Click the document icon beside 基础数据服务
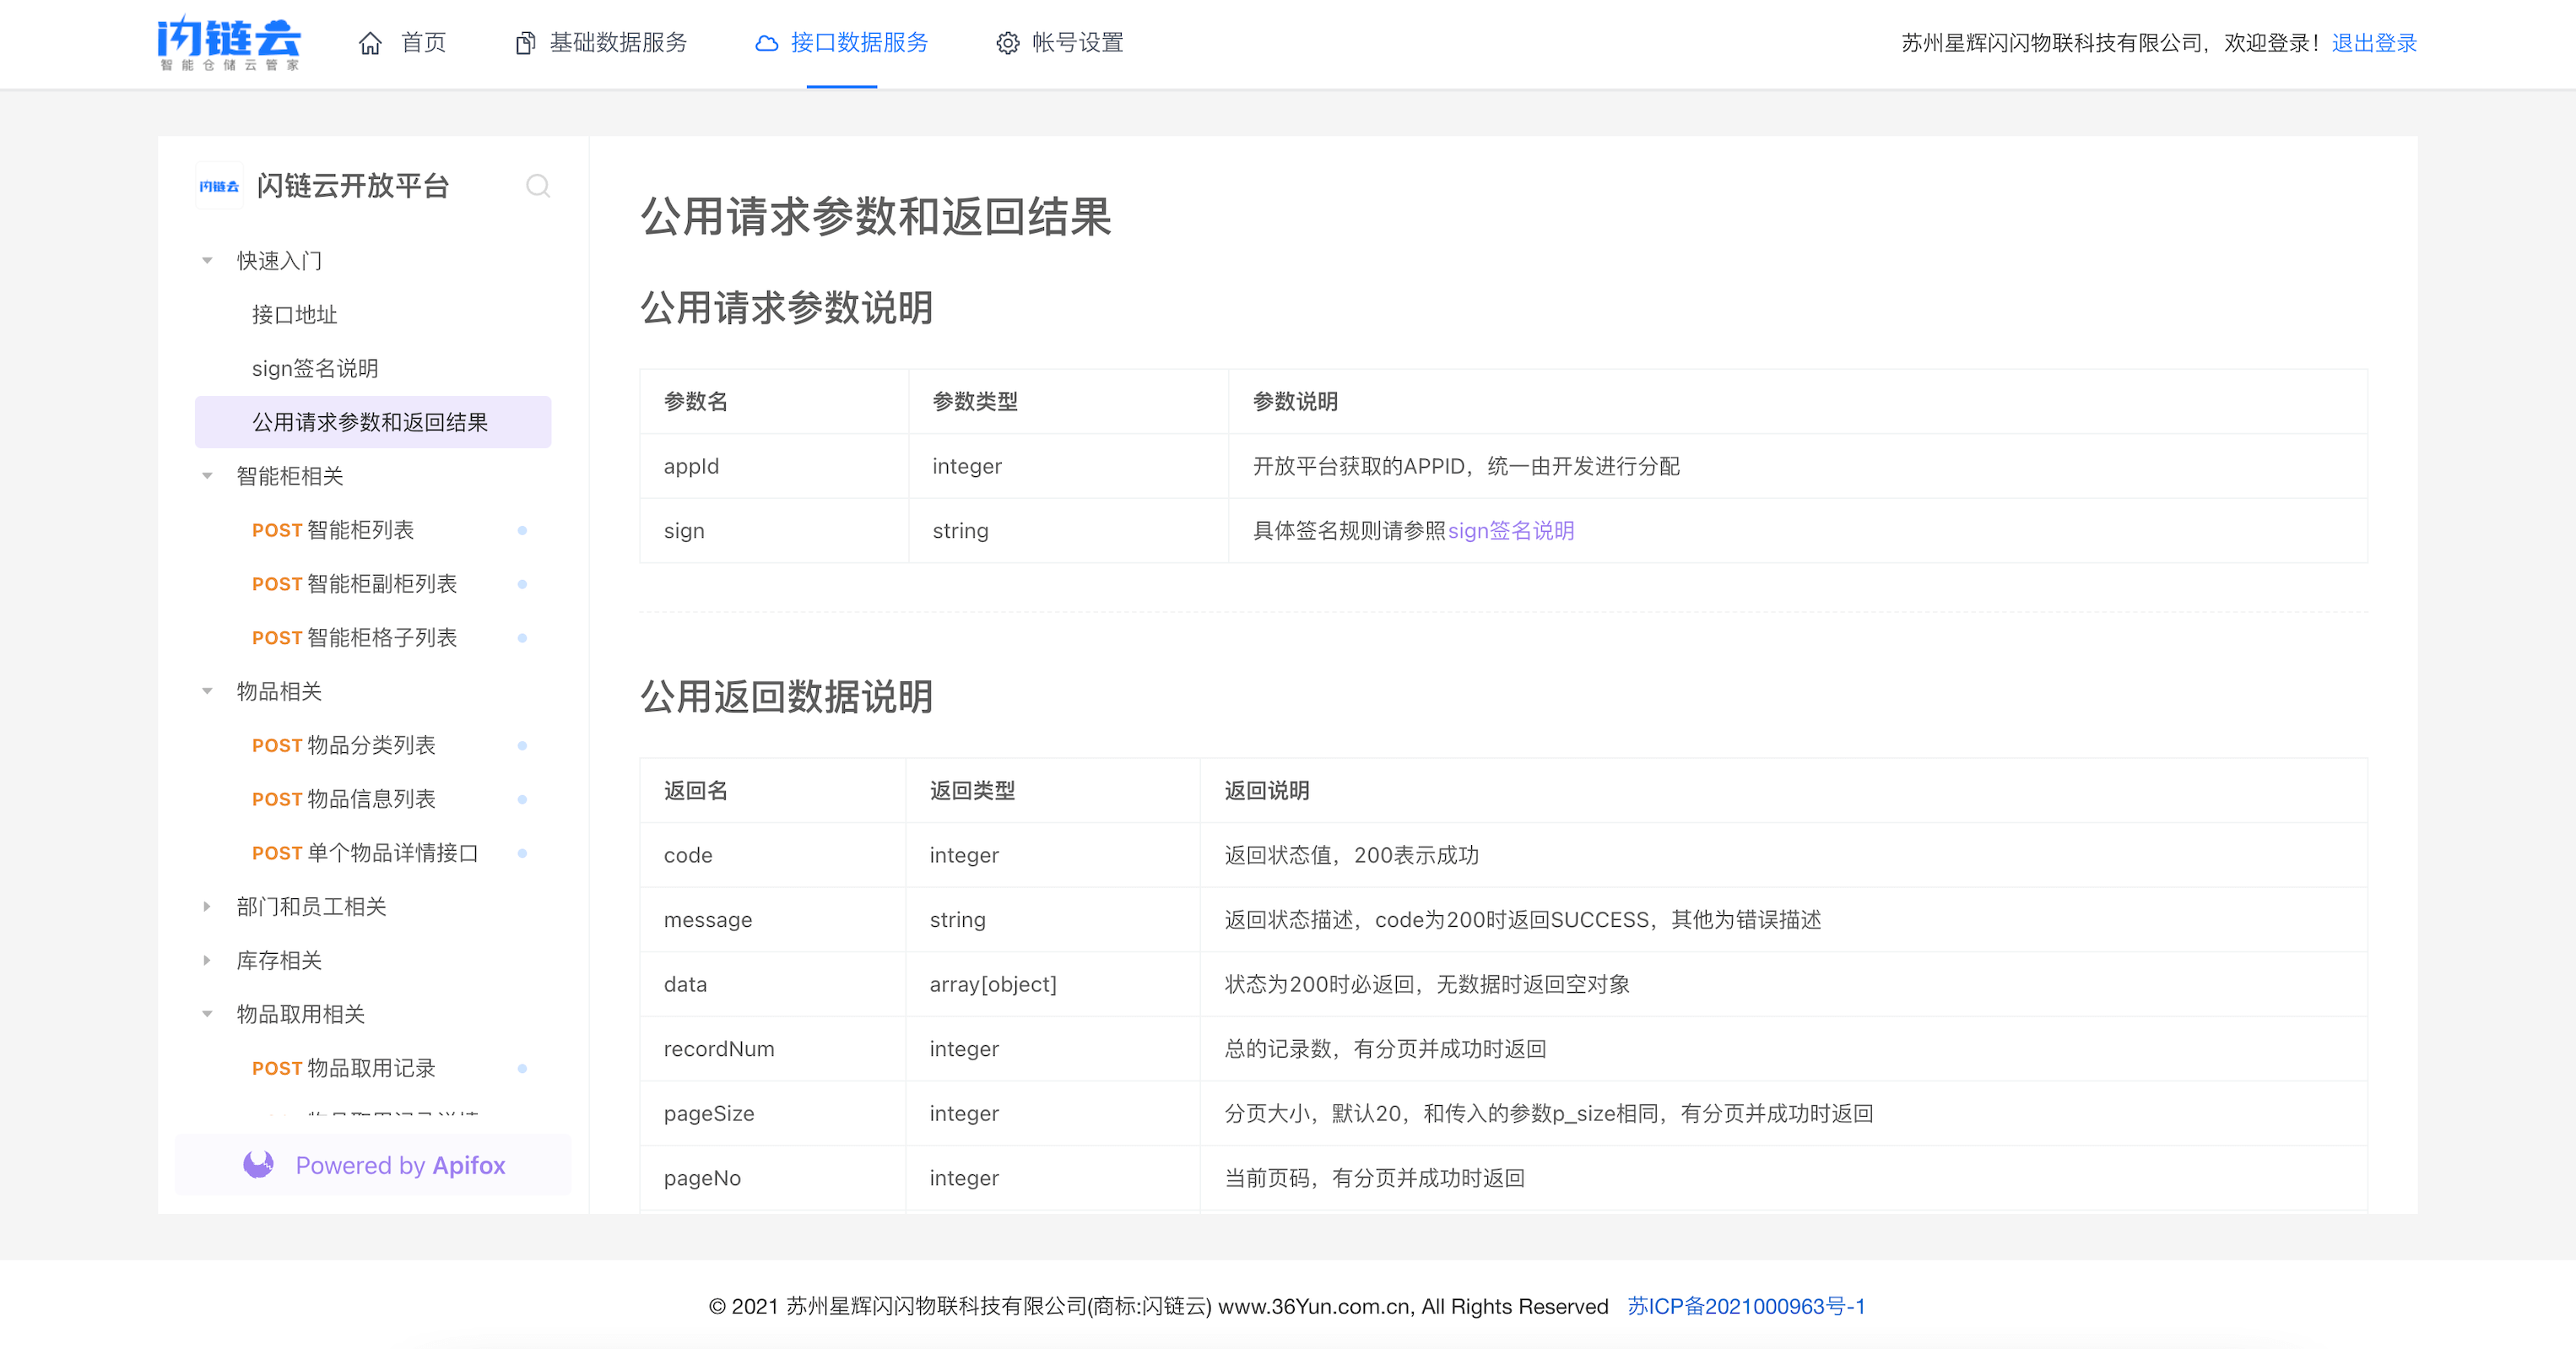Screen dimensions: 2576x1349 tap(524, 43)
